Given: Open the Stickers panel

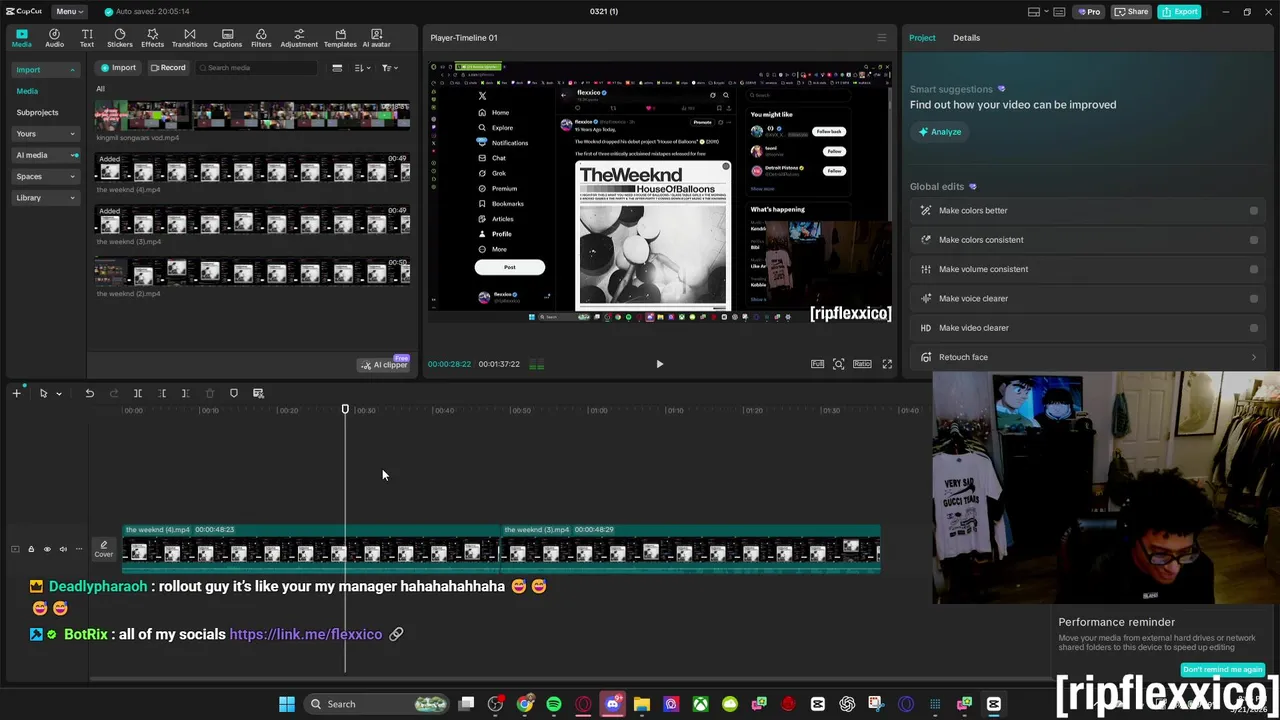Looking at the screenshot, I should point(120,38).
